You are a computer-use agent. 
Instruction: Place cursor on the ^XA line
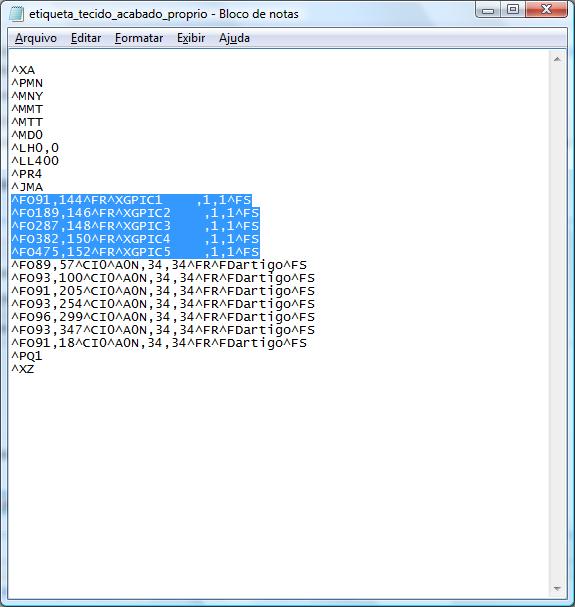(23, 70)
